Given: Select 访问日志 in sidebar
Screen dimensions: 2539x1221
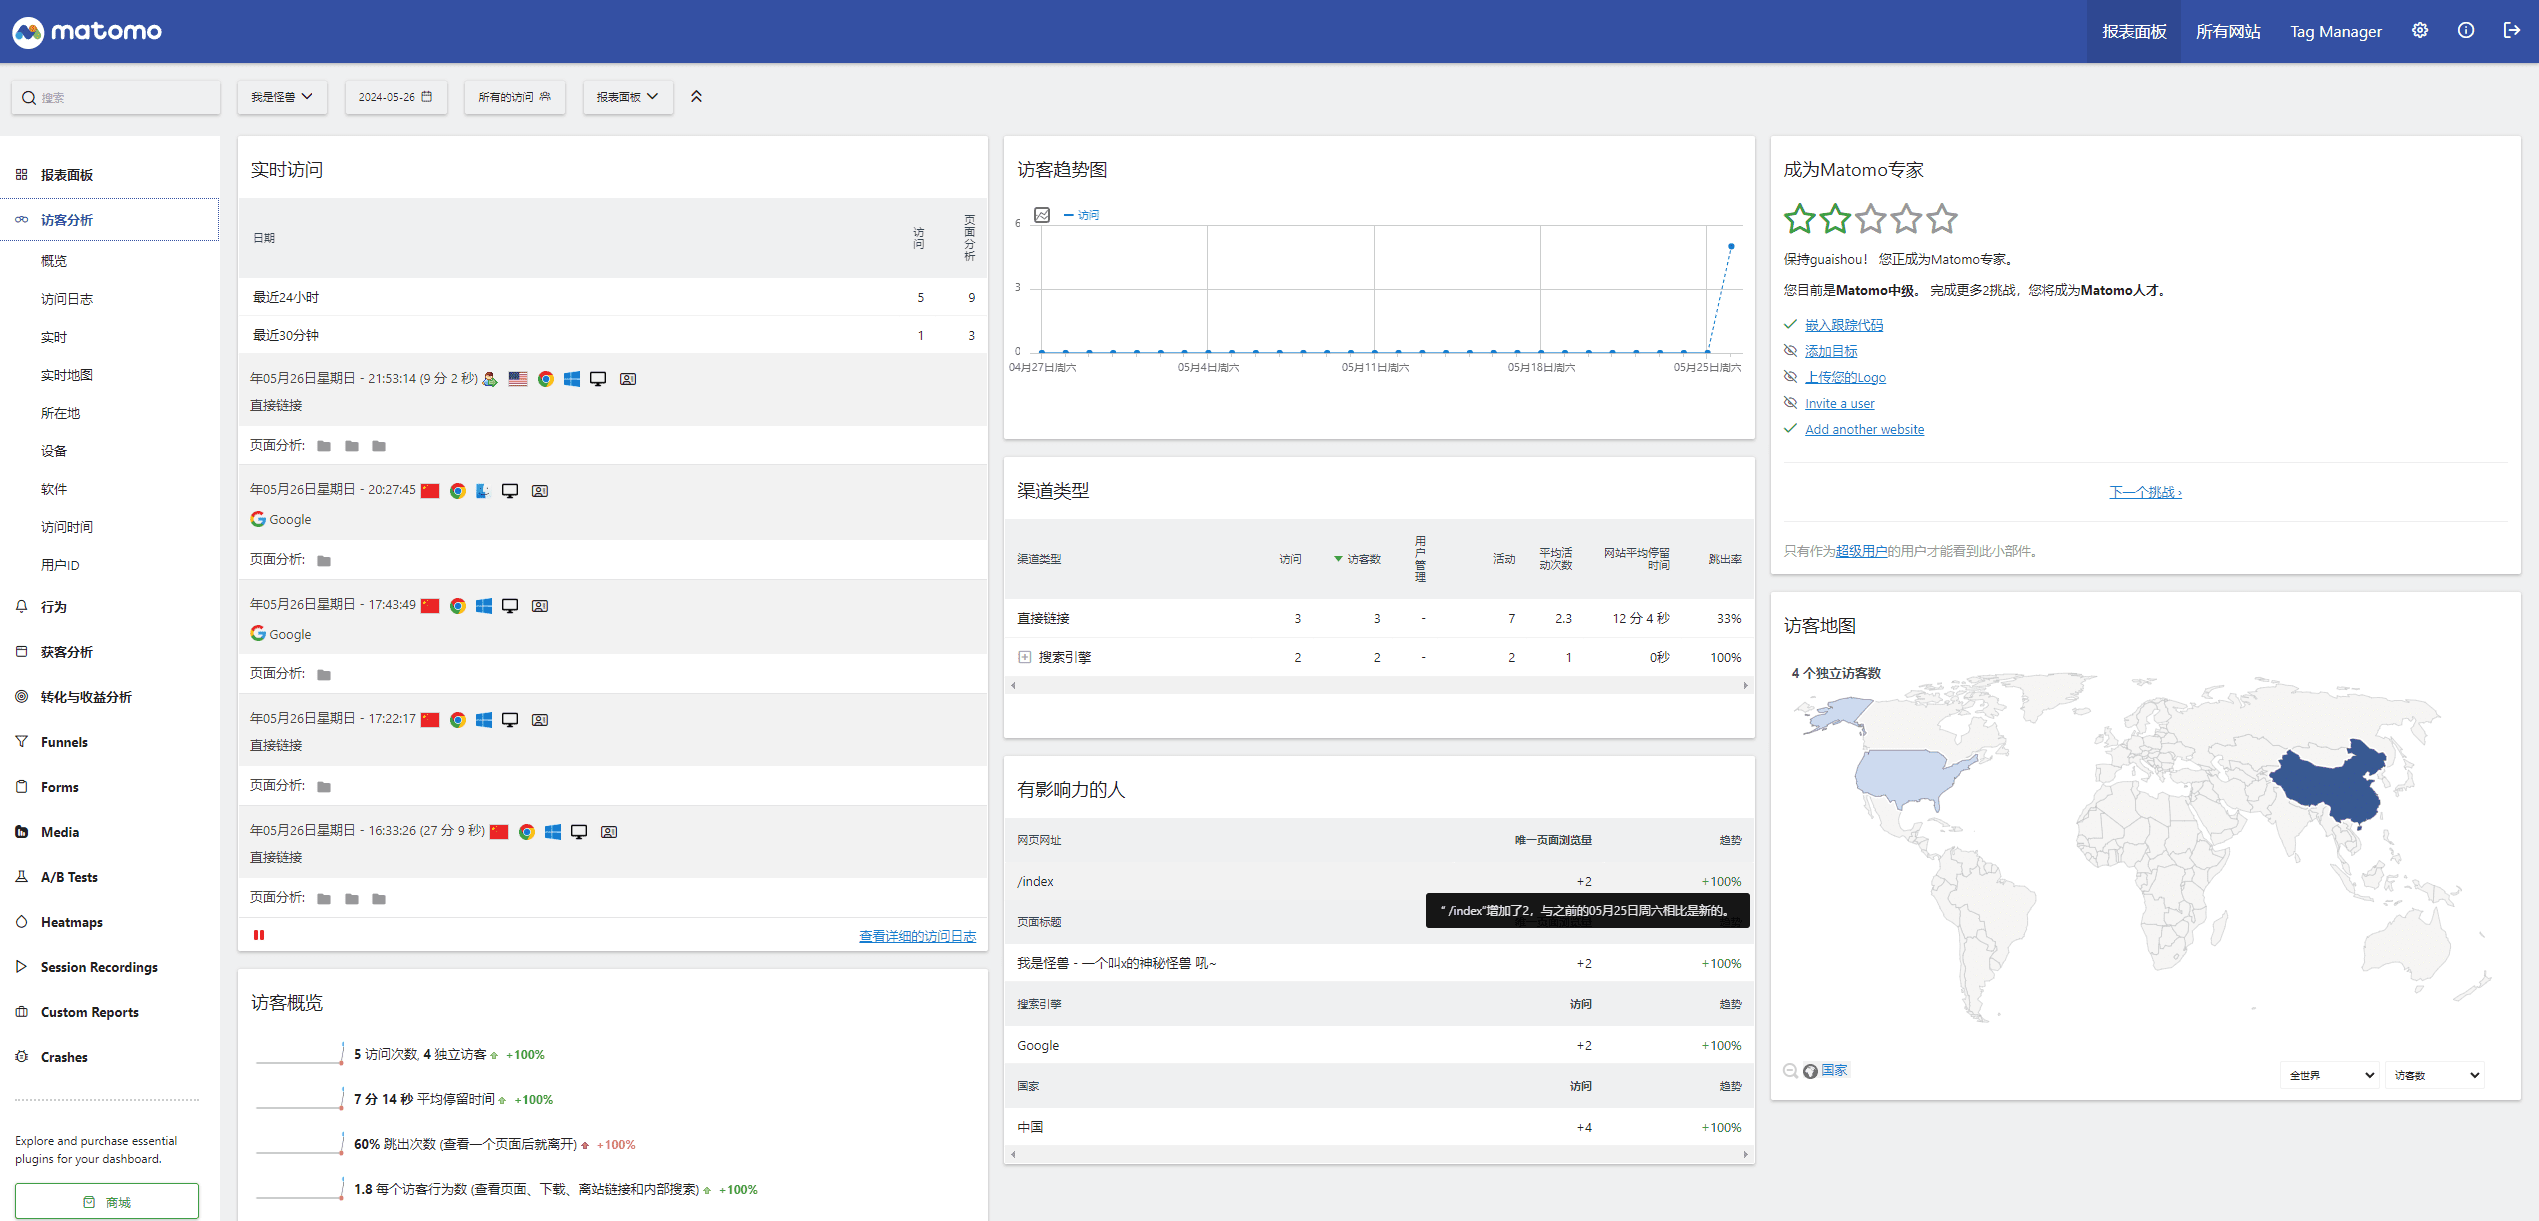Looking at the screenshot, I should click(x=67, y=299).
